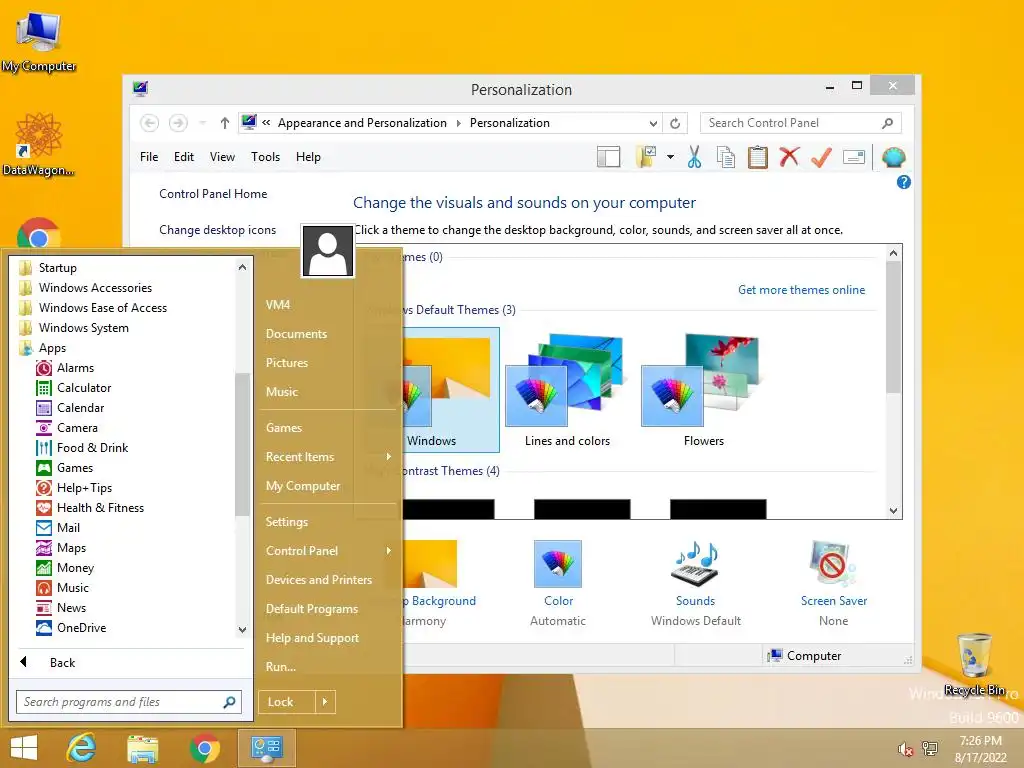This screenshot has height=768, width=1024.
Task: Select Documents in Start menu
Action: click(x=296, y=334)
